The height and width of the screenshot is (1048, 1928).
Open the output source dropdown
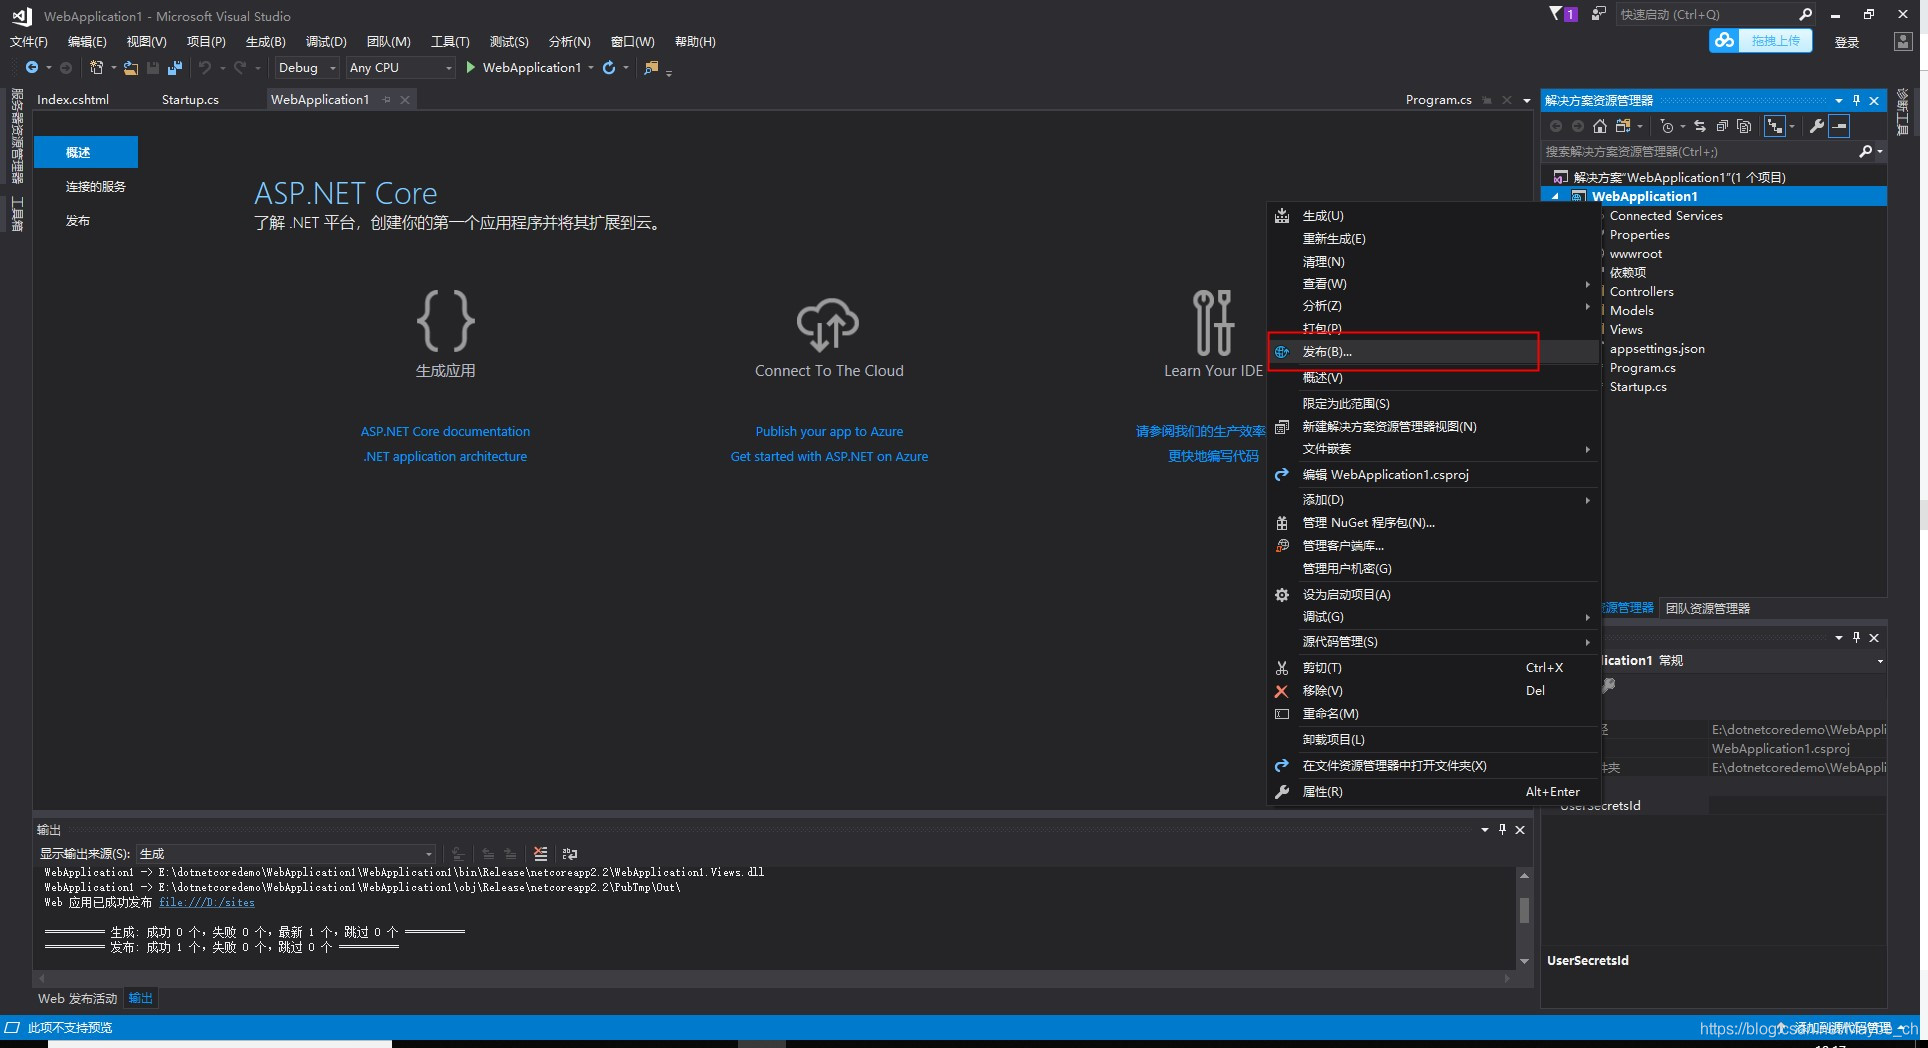(286, 854)
